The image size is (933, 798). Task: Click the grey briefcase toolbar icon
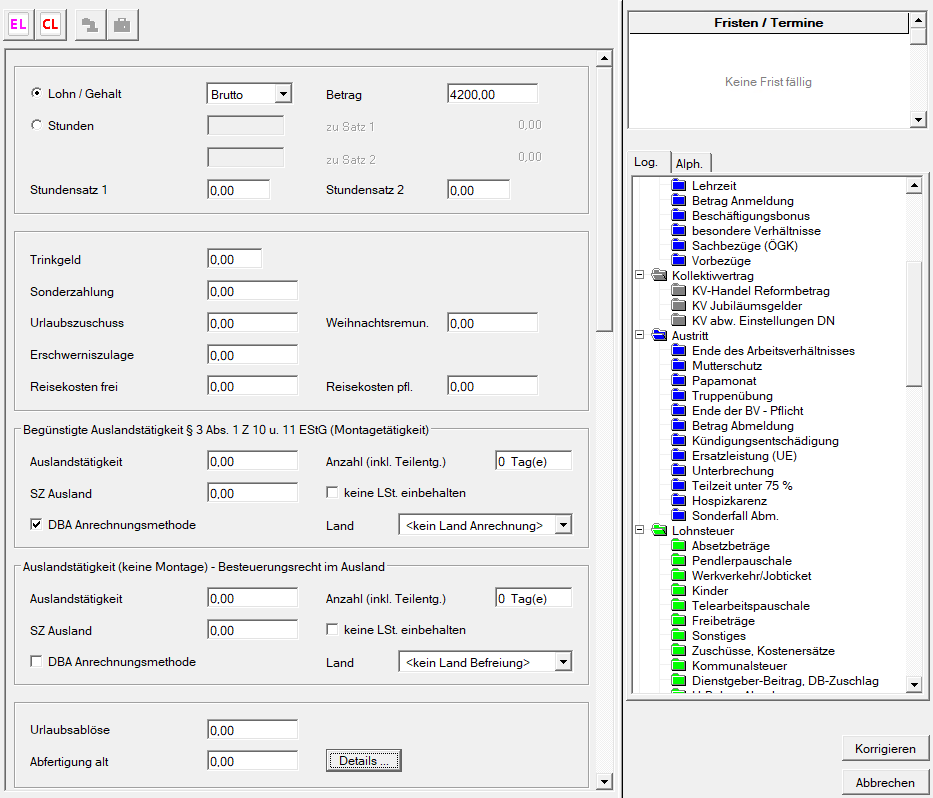(122, 25)
